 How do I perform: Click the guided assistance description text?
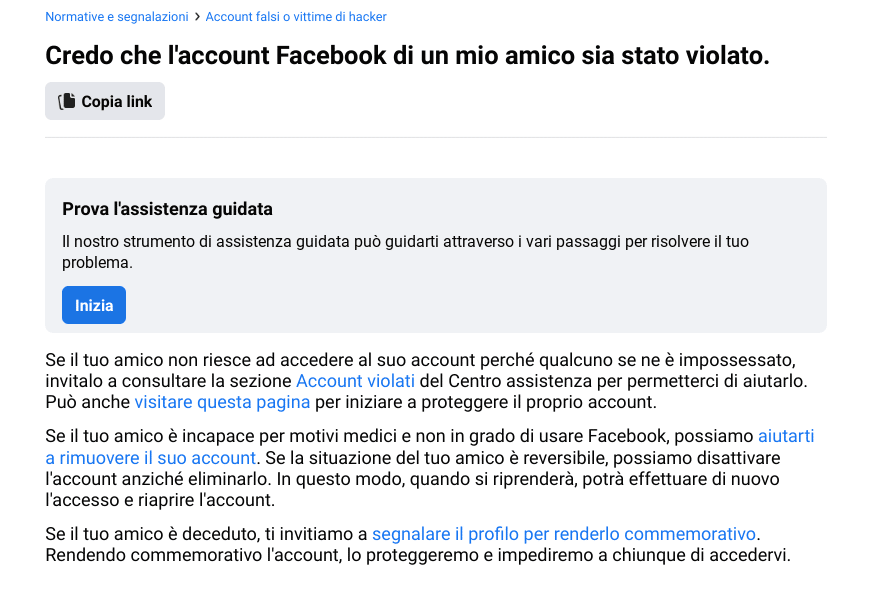click(x=405, y=252)
